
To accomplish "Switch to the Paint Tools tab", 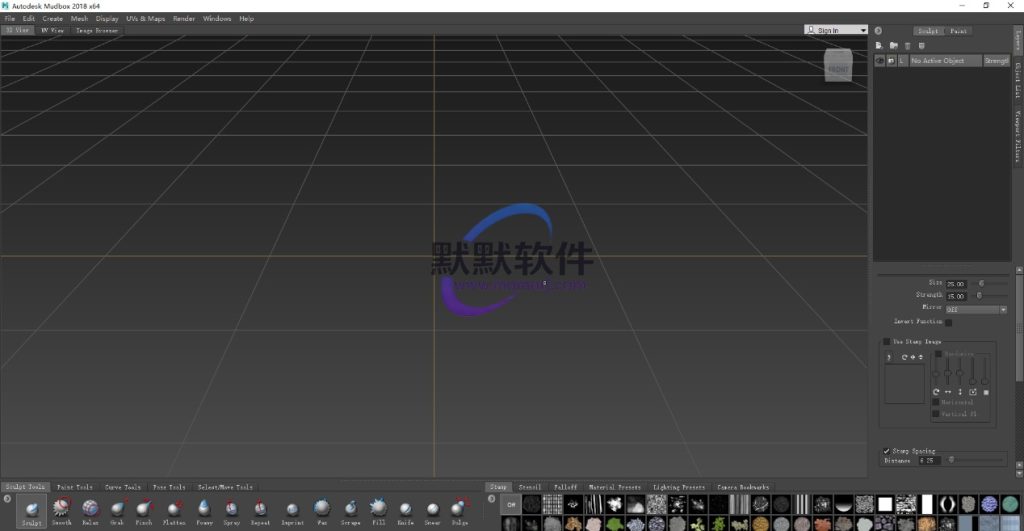I will [x=75, y=487].
